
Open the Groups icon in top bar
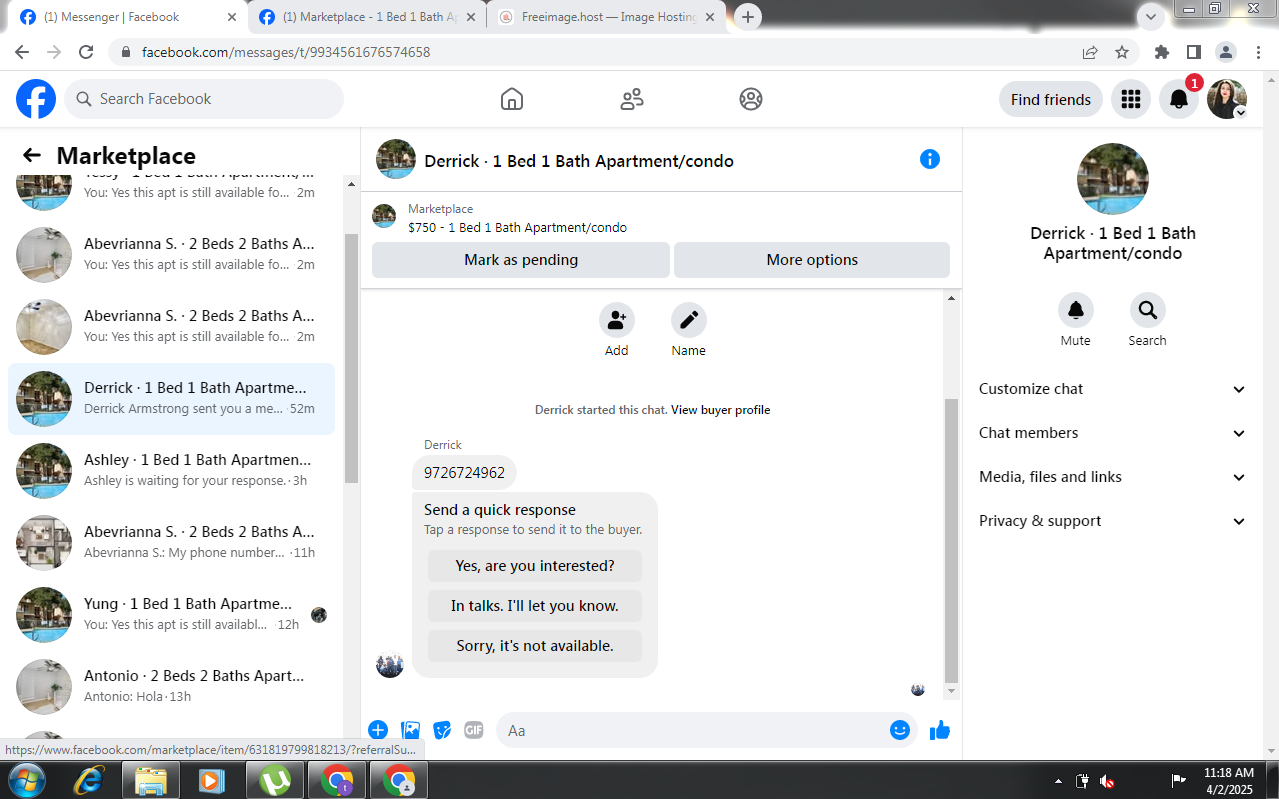click(751, 99)
